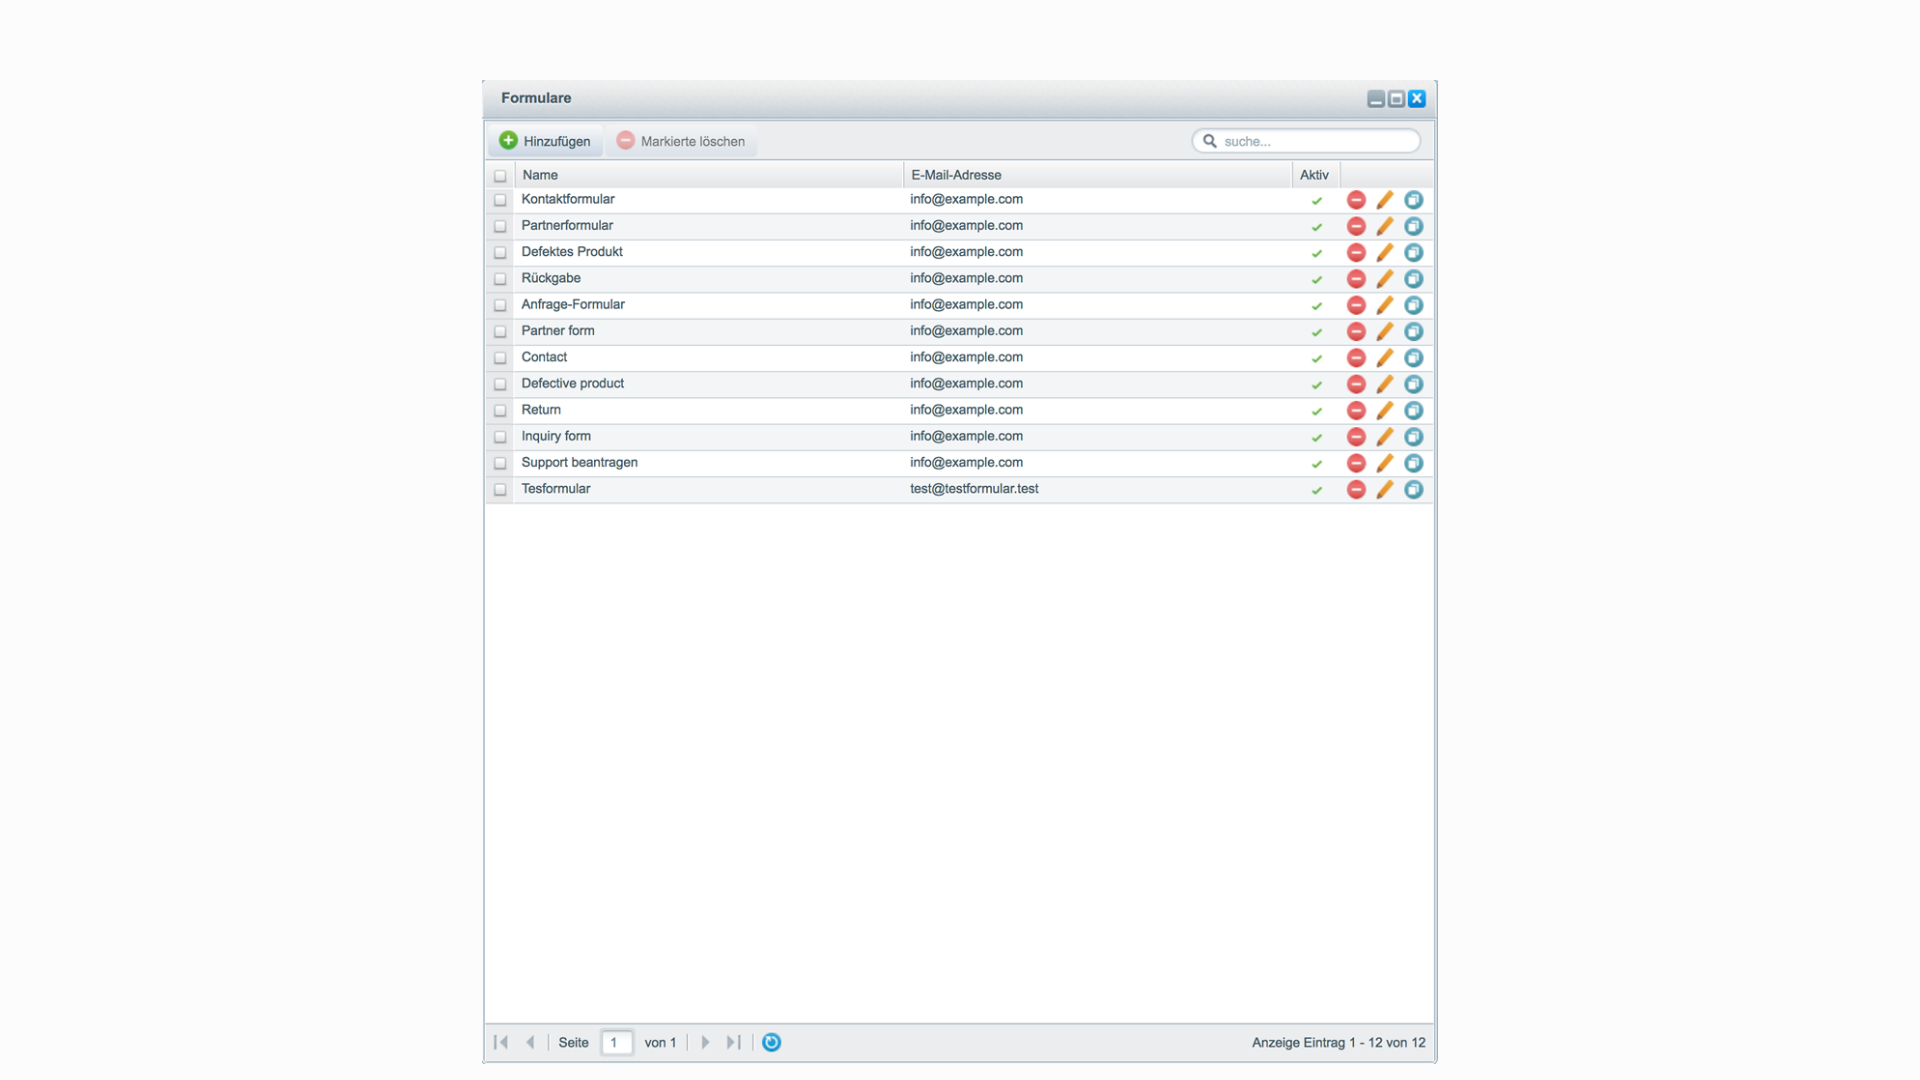Go to the next page arrow
This screenshot has height=1080, width=1920.
[705, 1042]
